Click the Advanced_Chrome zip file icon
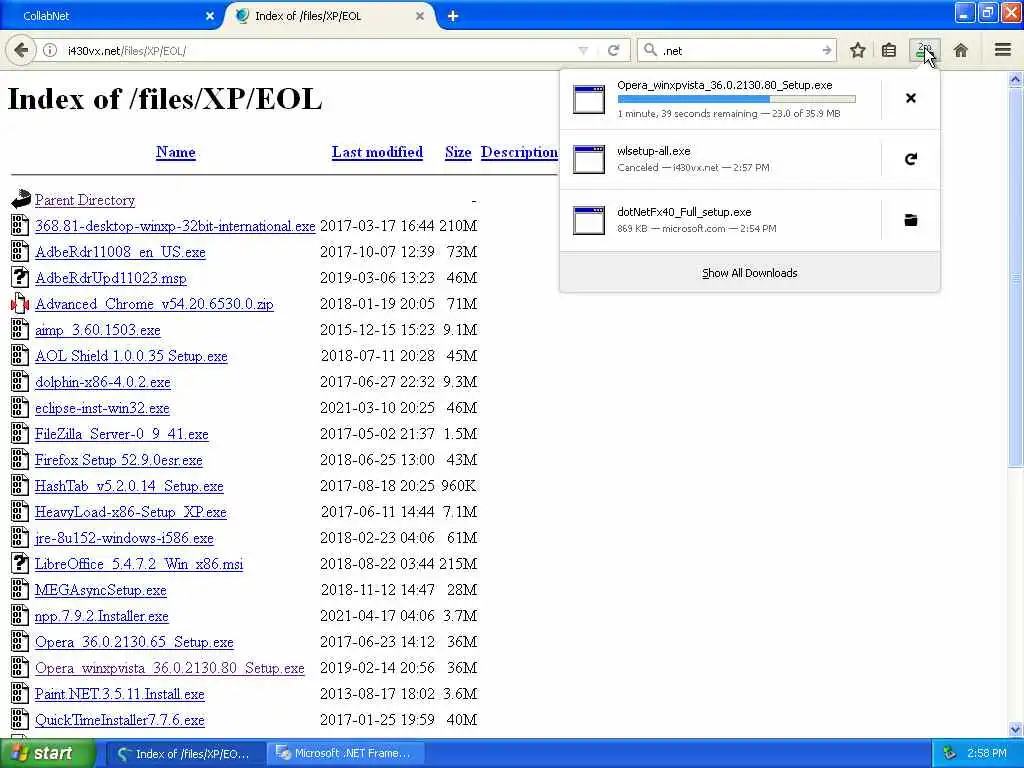This screenshot has width=1024, height=768. pos(20,304)
